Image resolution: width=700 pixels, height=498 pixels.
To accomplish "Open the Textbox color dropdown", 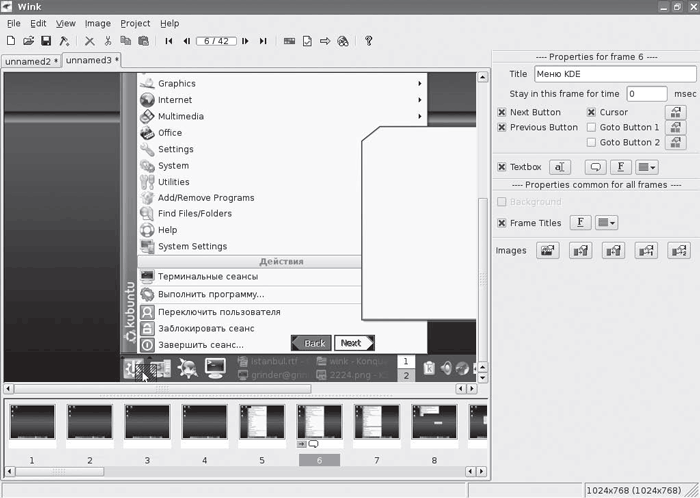I will (x=649, y=168).
